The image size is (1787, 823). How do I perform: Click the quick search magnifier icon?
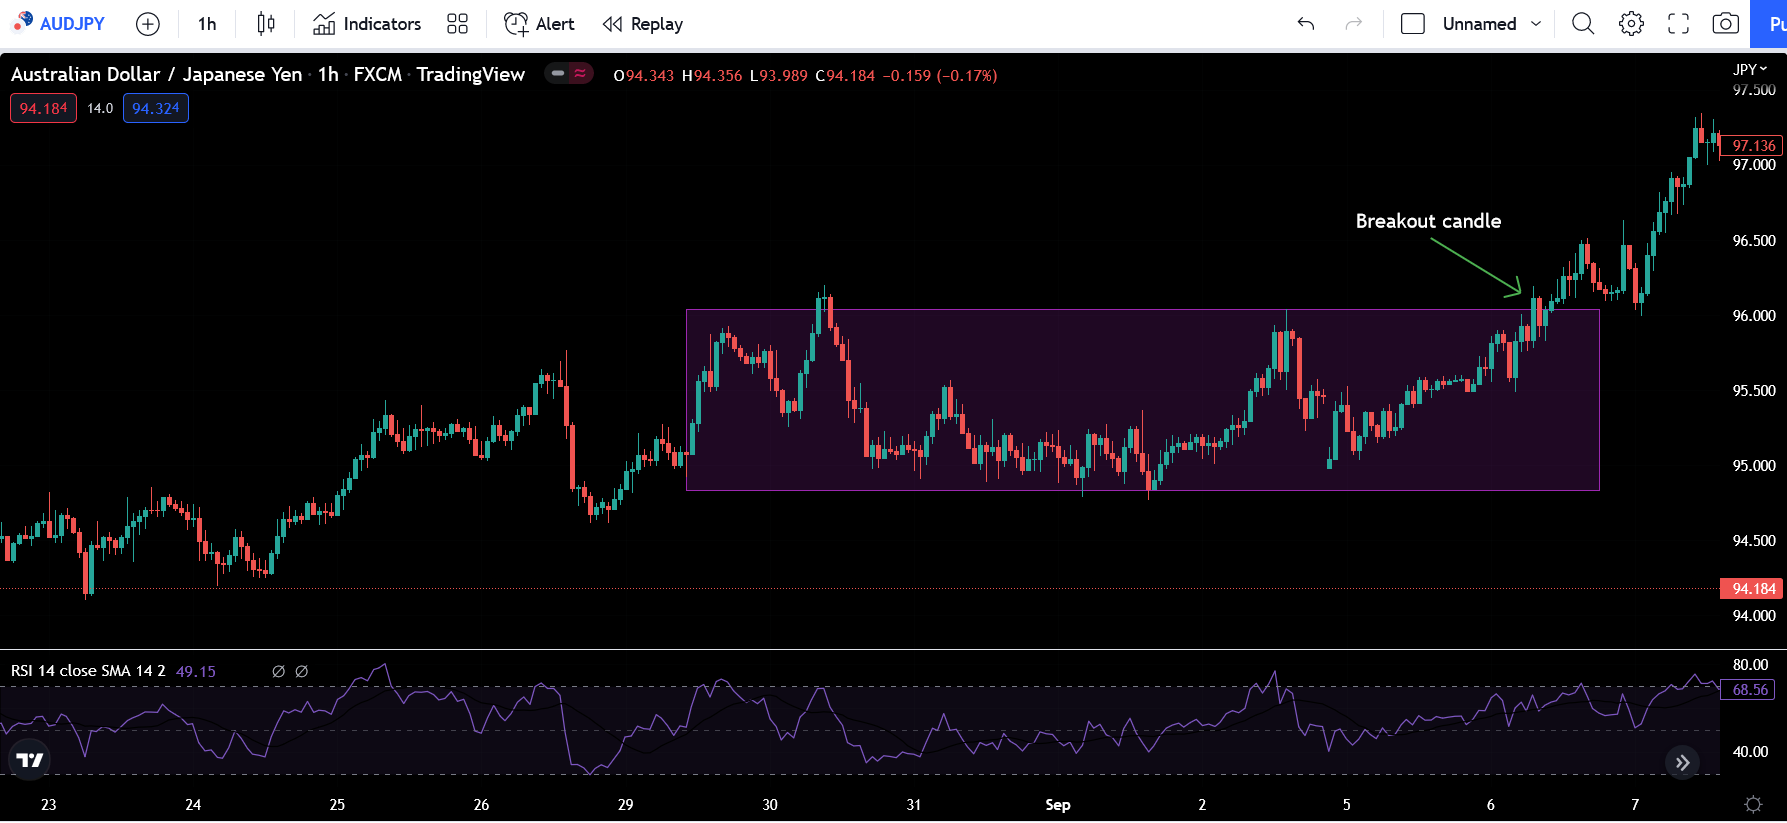1582,24
